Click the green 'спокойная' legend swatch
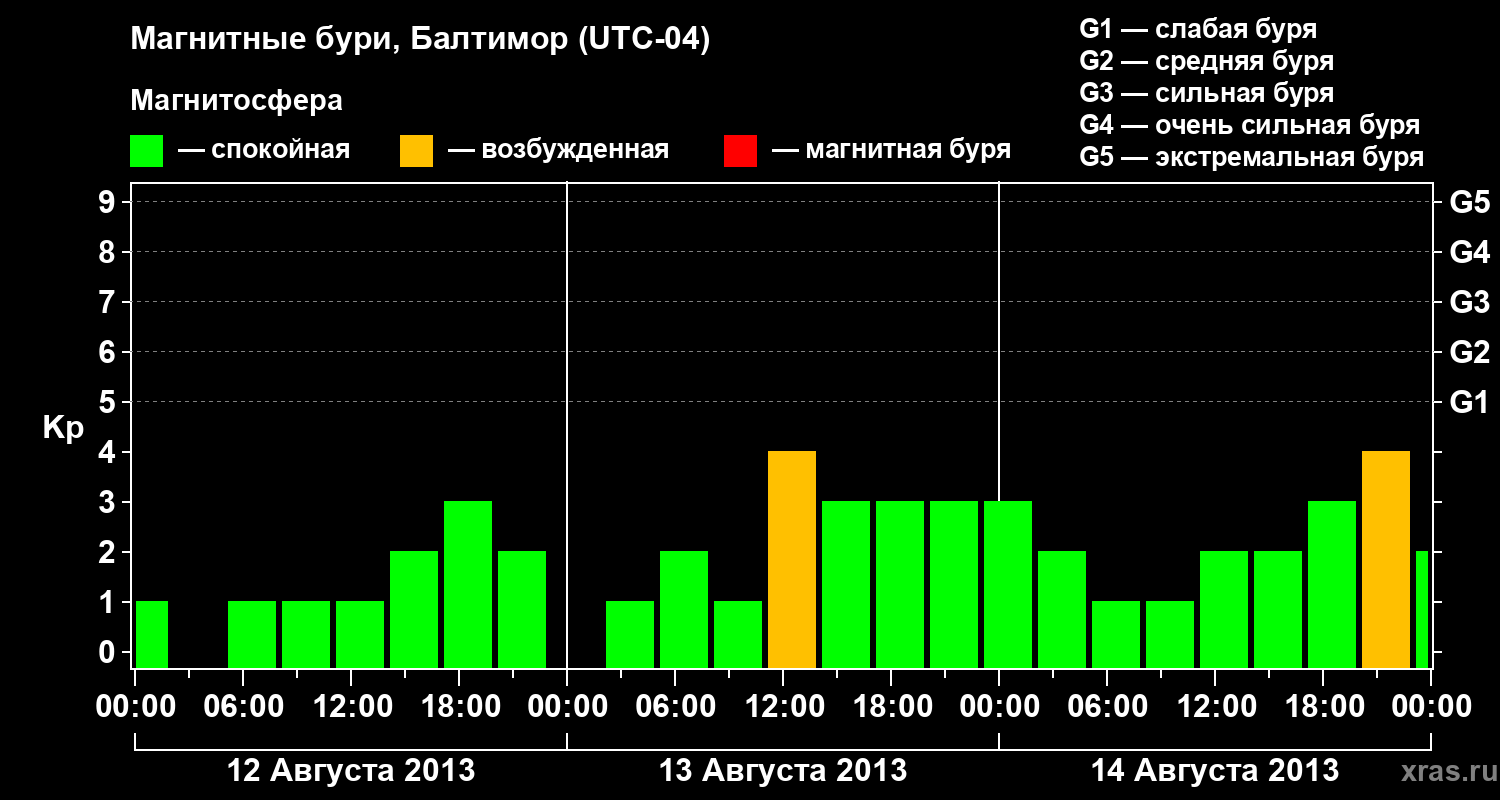The height and width of the screenshot is (800, 1500). pyautogui.click(x=147, y=151)
